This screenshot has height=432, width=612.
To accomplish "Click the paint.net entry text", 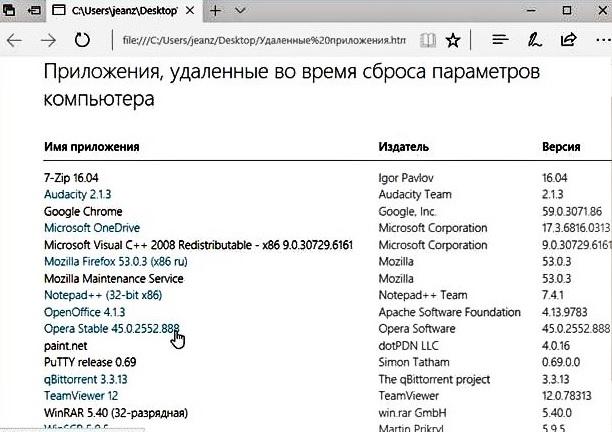I will point(66,346).
